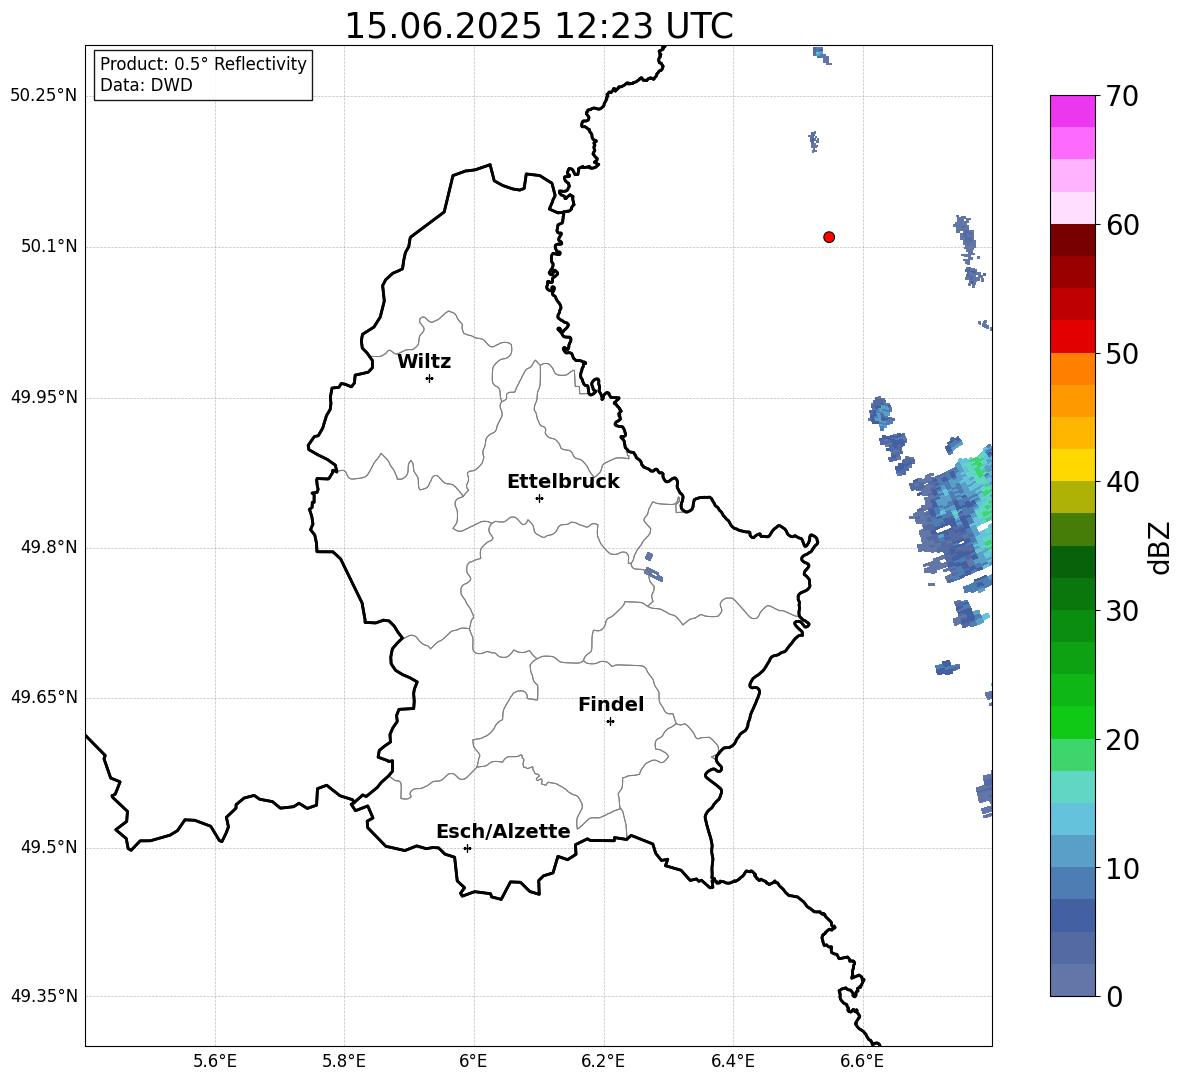Screen dimensions: 1184x1081
Task: Click the Ettelbruck label
Action: point(563,482)
